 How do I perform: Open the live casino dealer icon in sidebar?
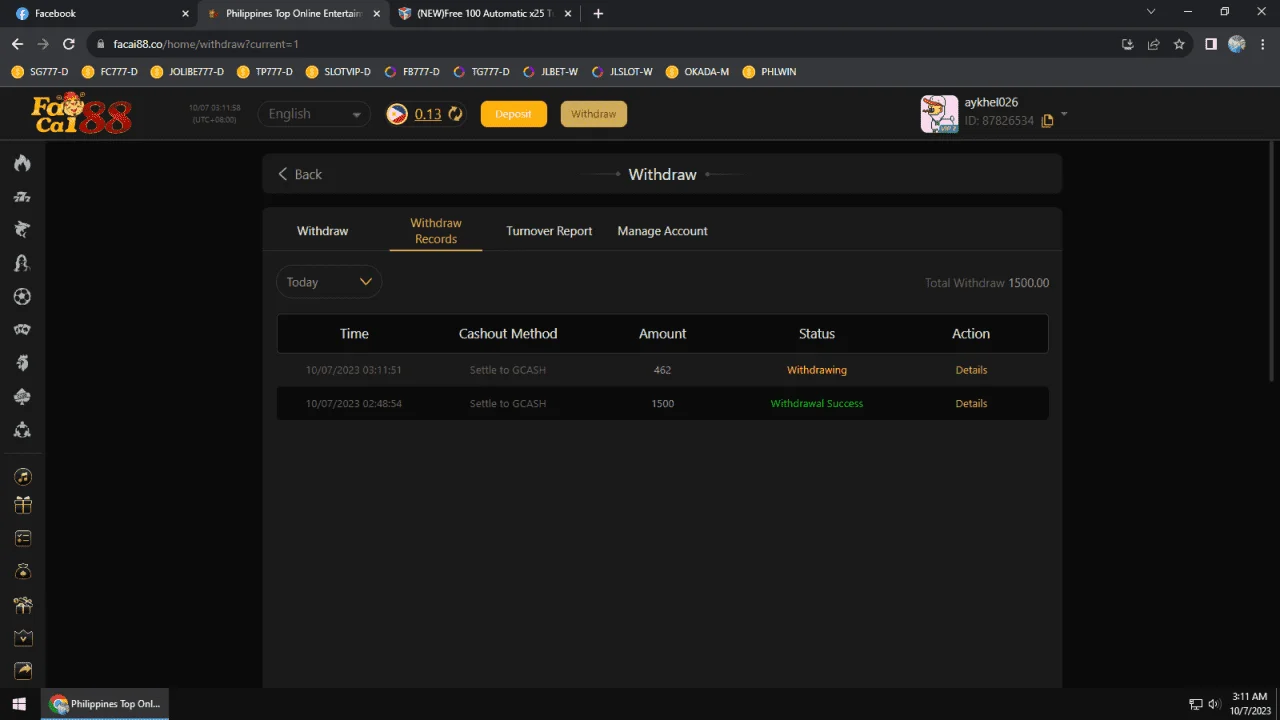[x=22, y=263]
